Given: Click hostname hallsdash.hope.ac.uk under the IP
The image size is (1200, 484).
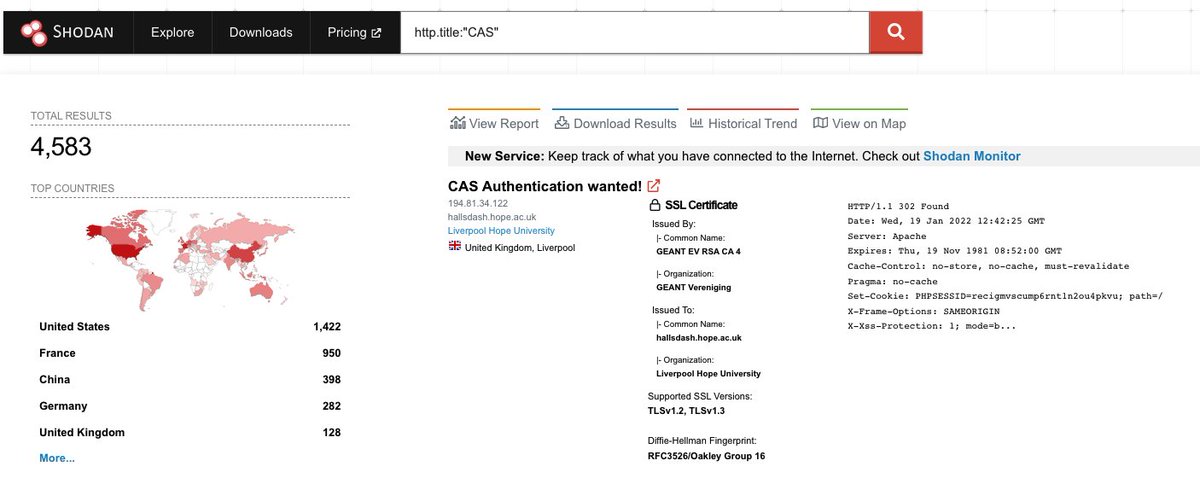Looking at the screenshot, I should (x=492, y=217).
